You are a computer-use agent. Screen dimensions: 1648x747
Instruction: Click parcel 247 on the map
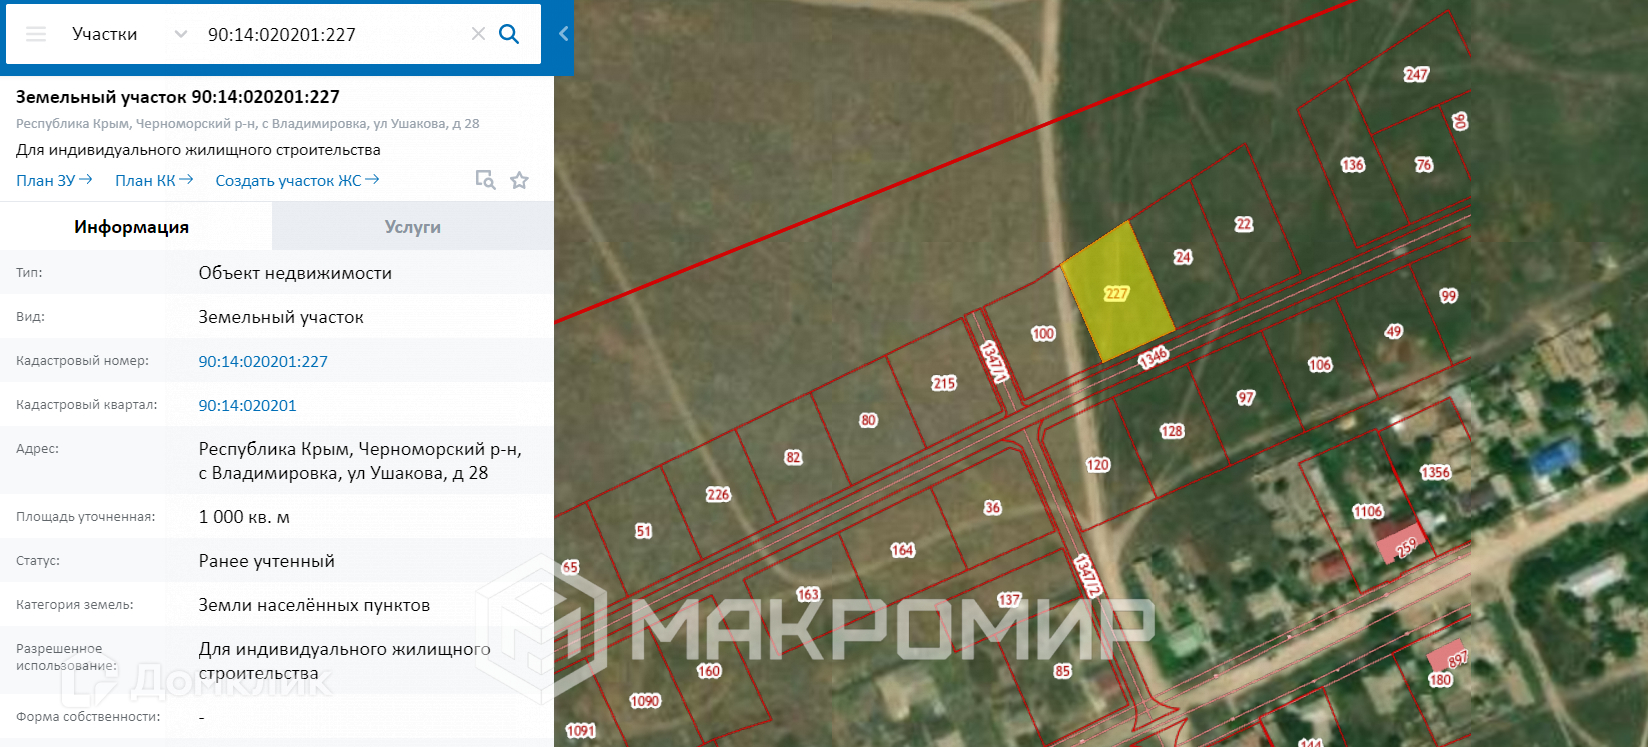(x=1416, y=74)
